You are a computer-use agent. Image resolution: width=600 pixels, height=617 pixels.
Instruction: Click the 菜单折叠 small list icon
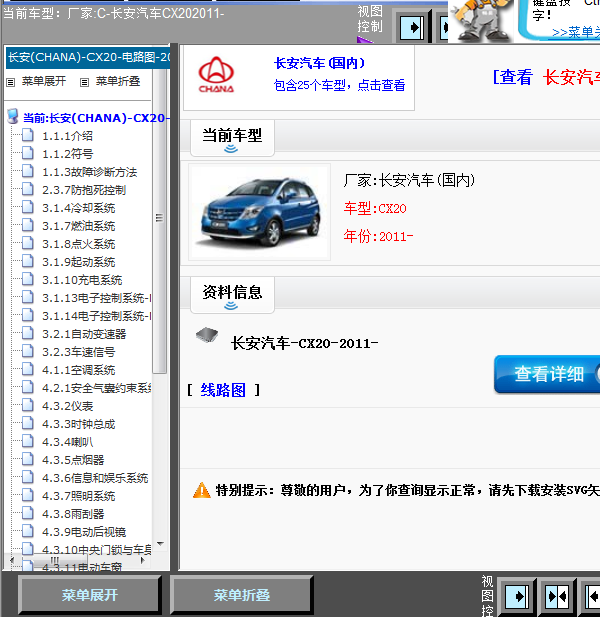tap(84, 82)
